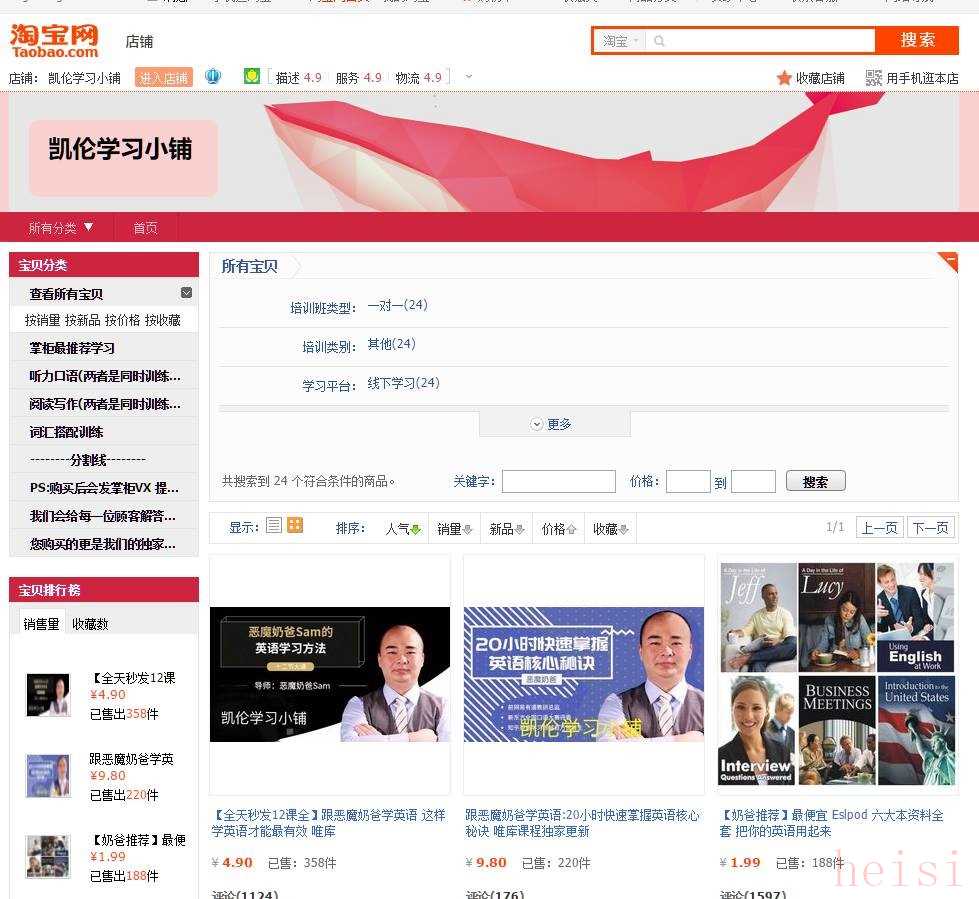Collapse the 查看所有宝贝 category toggle

pos(186,293)
